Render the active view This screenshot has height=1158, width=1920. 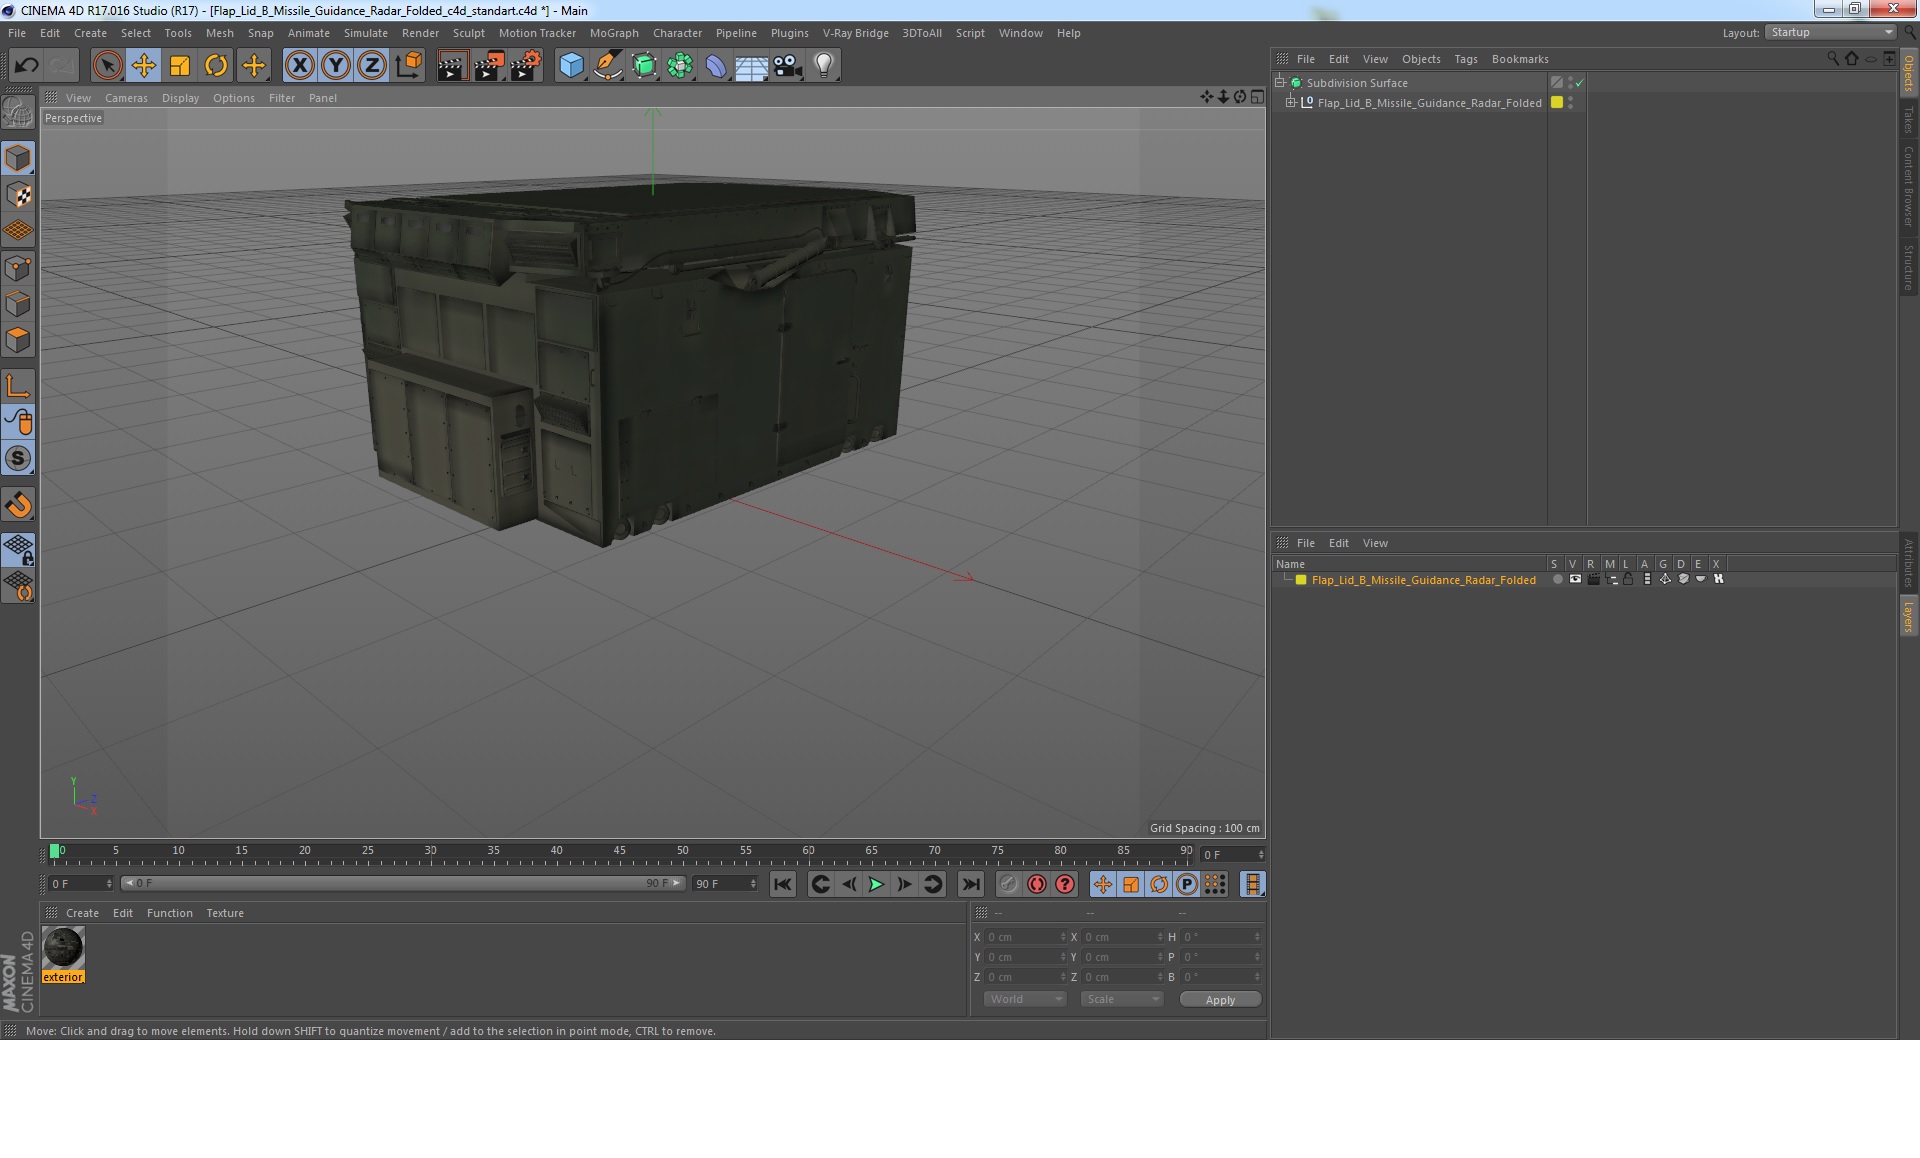(452, 66)
